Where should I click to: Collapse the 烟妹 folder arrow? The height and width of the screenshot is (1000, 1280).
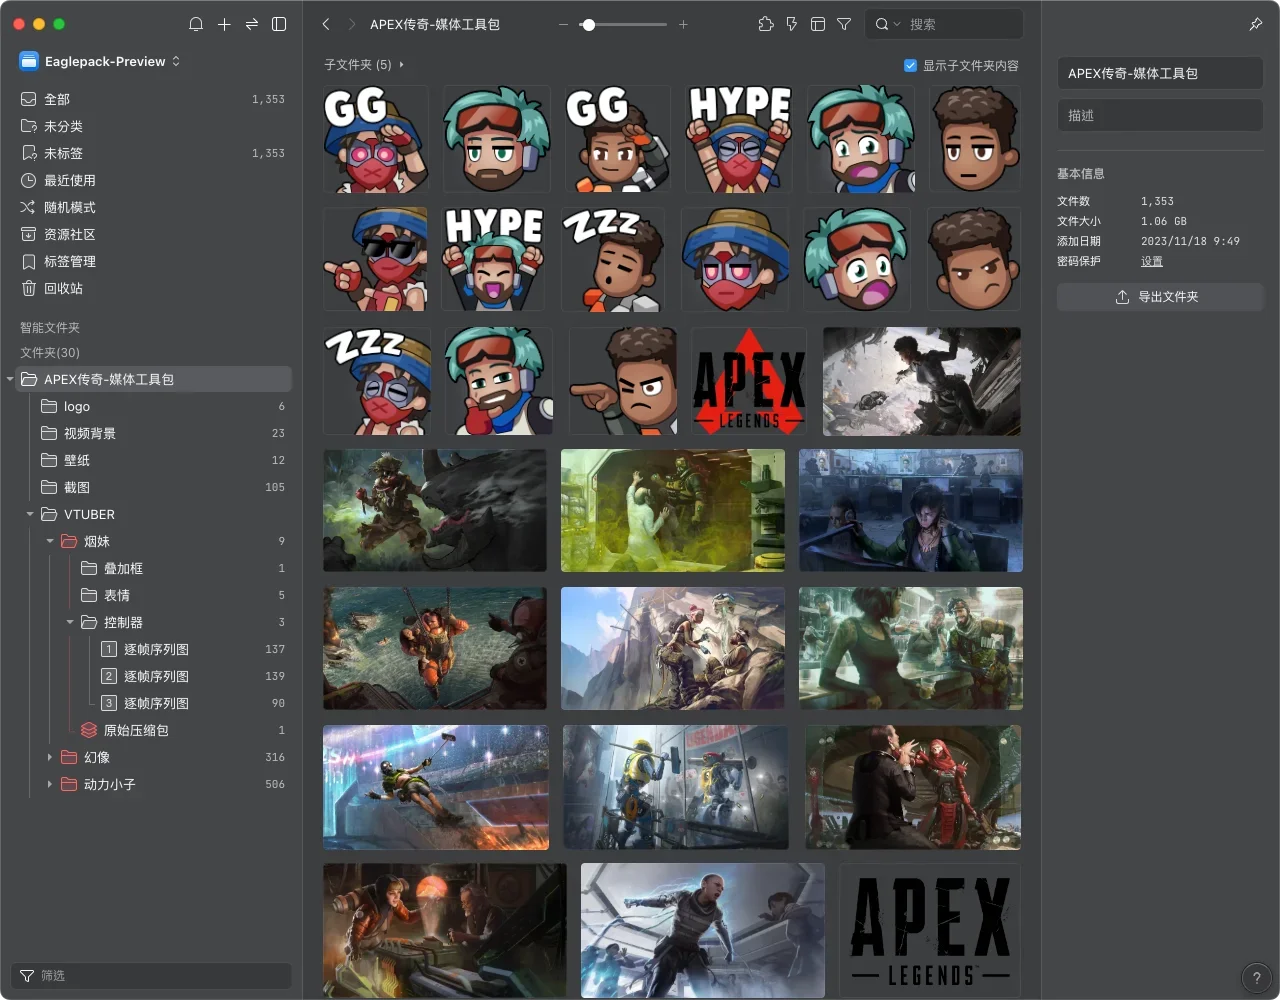click(x=50, y=541)
